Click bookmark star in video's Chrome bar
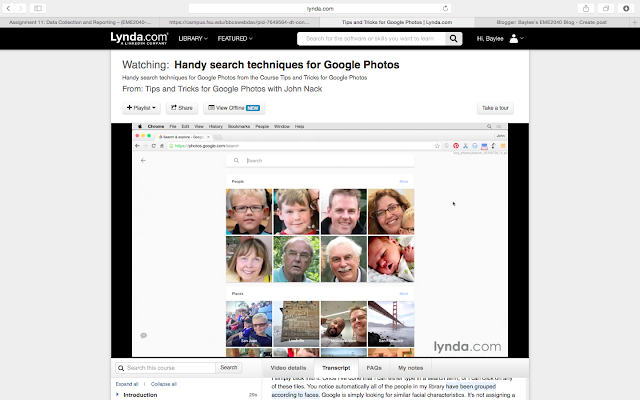 pyautogui.click(x=437, y=146)
